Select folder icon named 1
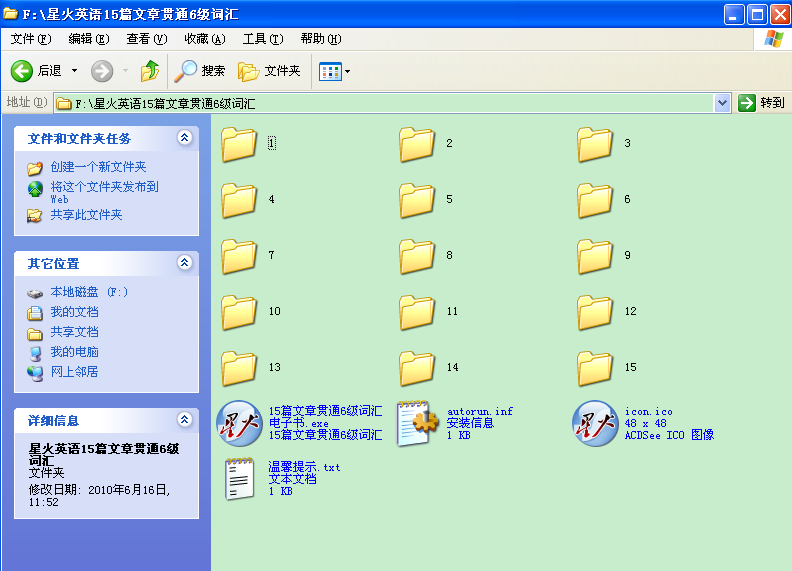The image size is (792, 571). [x=239, y=144]
